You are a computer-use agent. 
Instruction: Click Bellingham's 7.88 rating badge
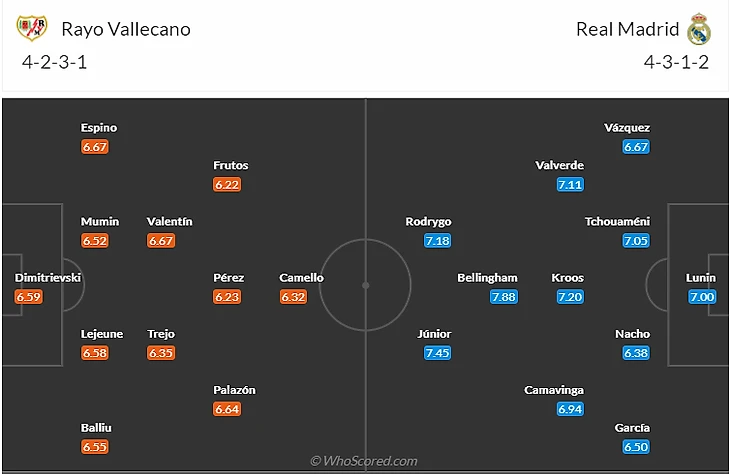pos(503,297)
